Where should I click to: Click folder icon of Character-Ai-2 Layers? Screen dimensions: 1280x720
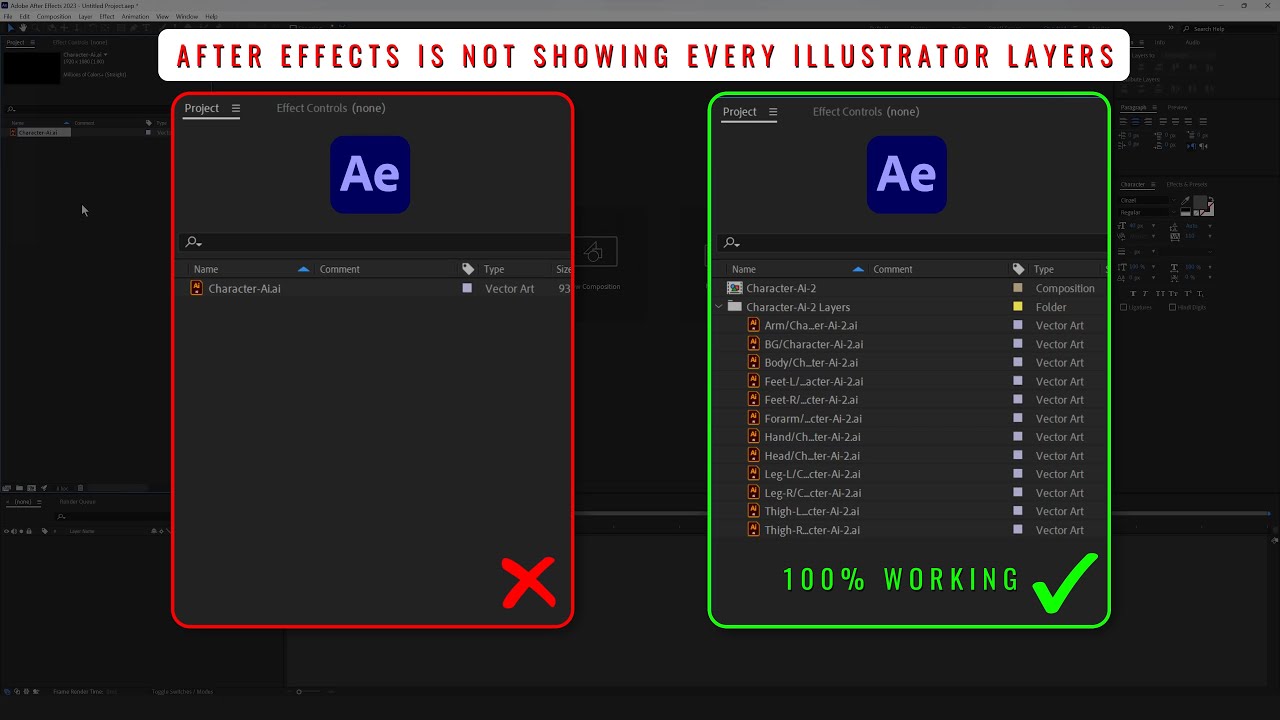(x=734, y=307)
